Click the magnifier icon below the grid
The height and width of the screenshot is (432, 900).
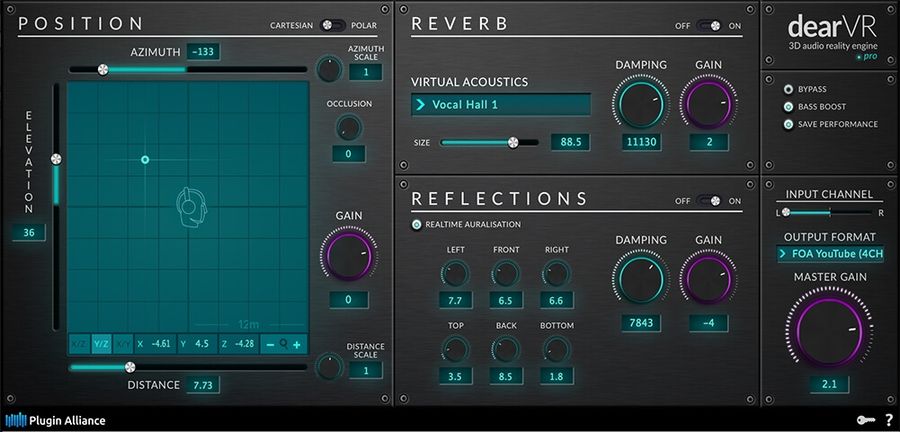pyautogui.click(x=284, y=344)
